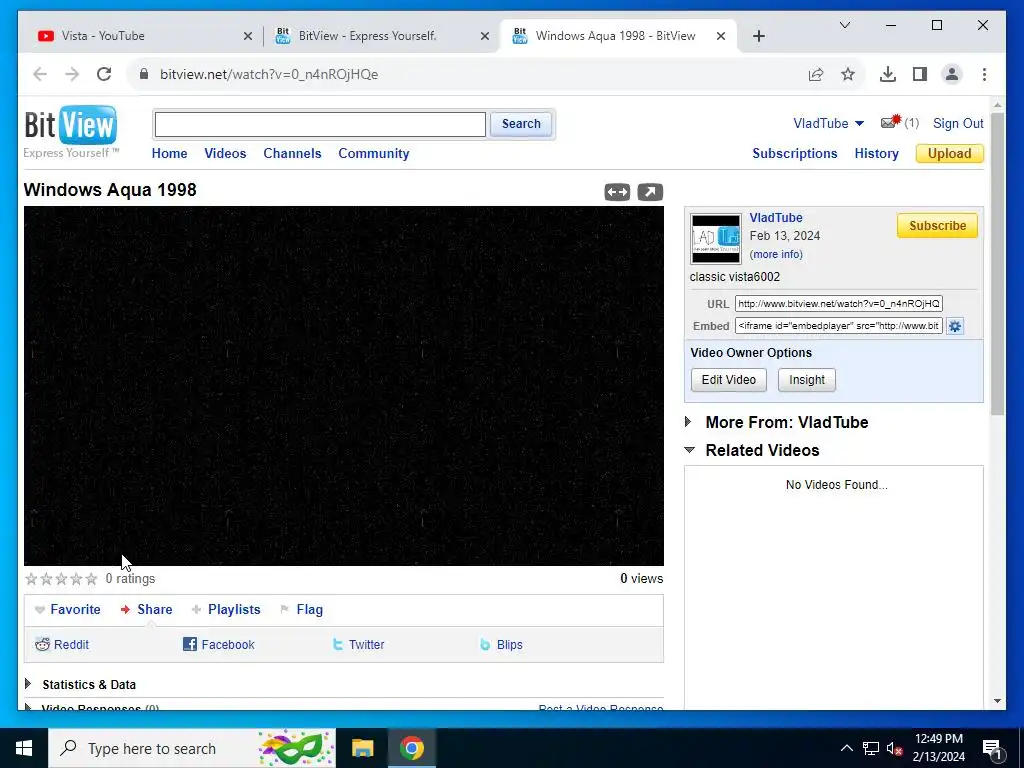This screenshot has height=768, width=1024.
Task: Subscribe to VladTube channel
Action: pos(937,225)
